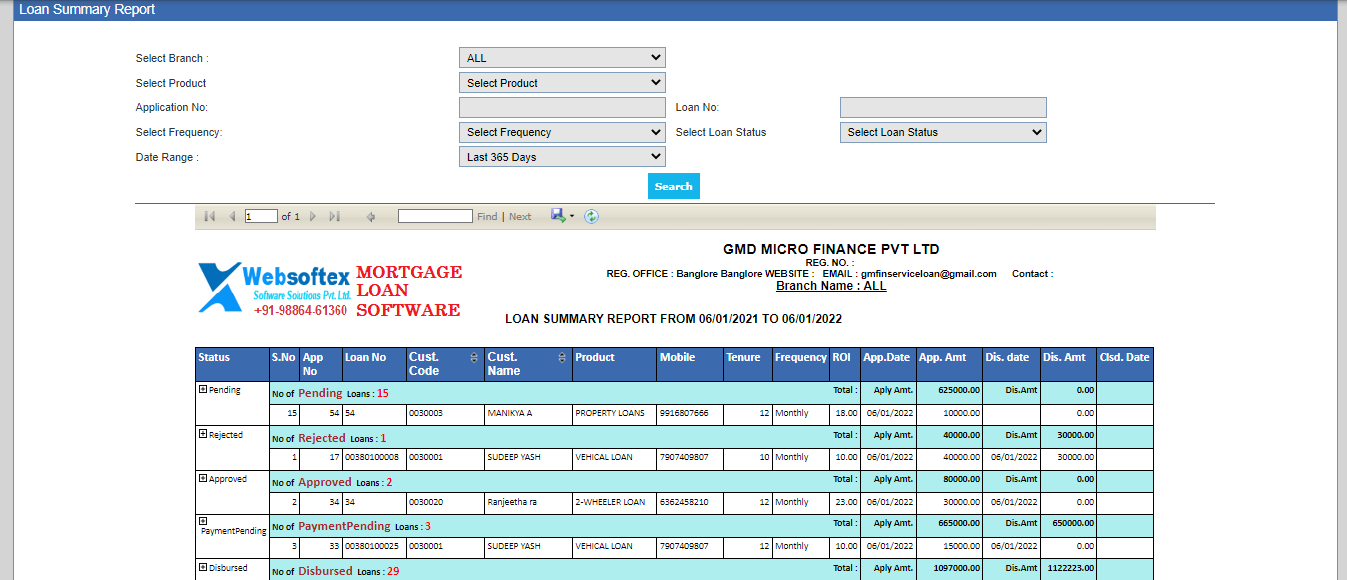Open the Select Loan Status dropdown
This screenshot has height=580, width=1347.
click(943, 132)
